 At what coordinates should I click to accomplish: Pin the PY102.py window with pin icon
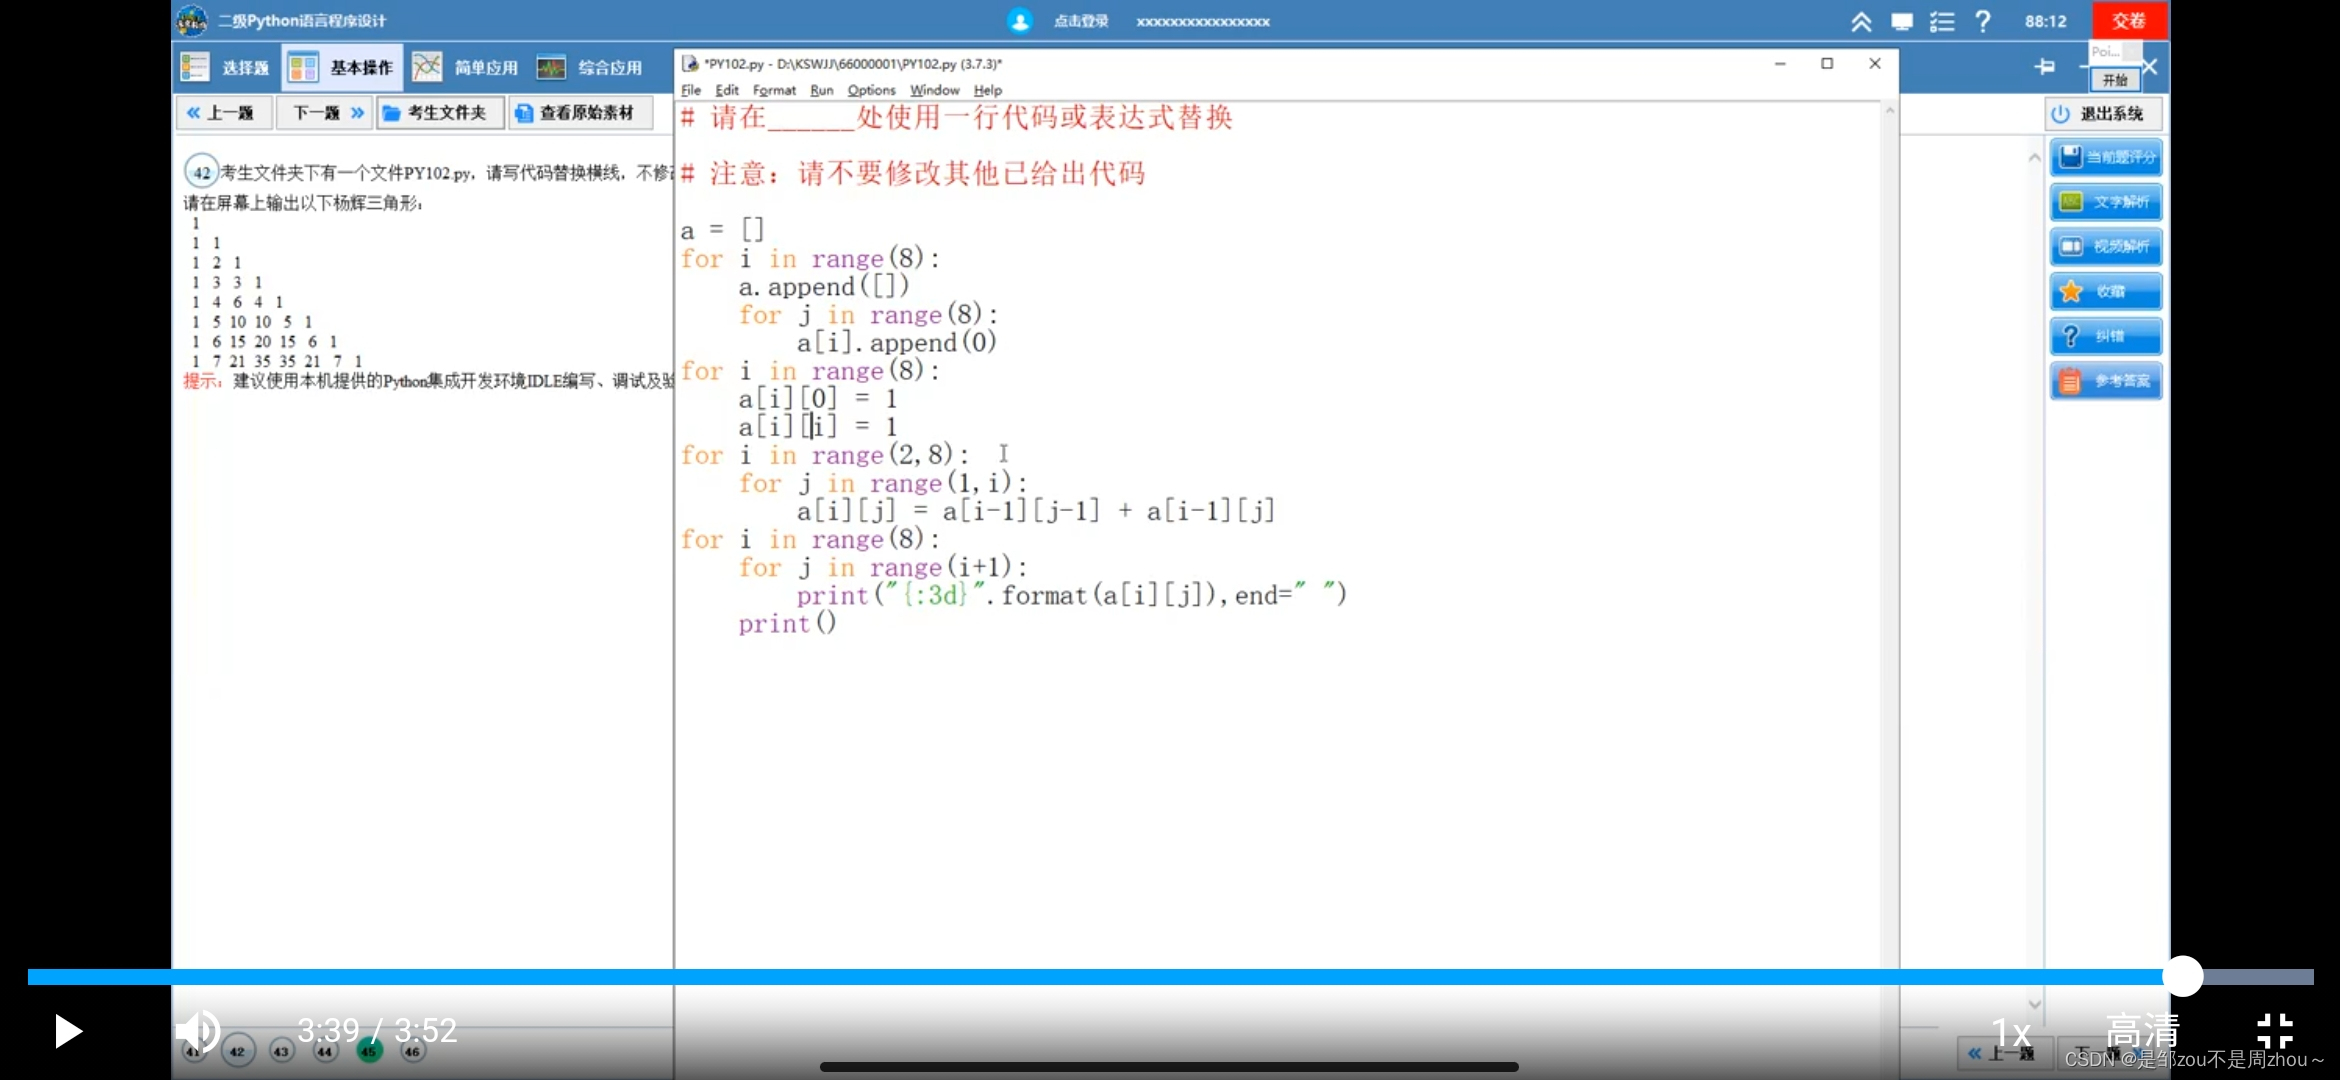[x=2045, y=67]
